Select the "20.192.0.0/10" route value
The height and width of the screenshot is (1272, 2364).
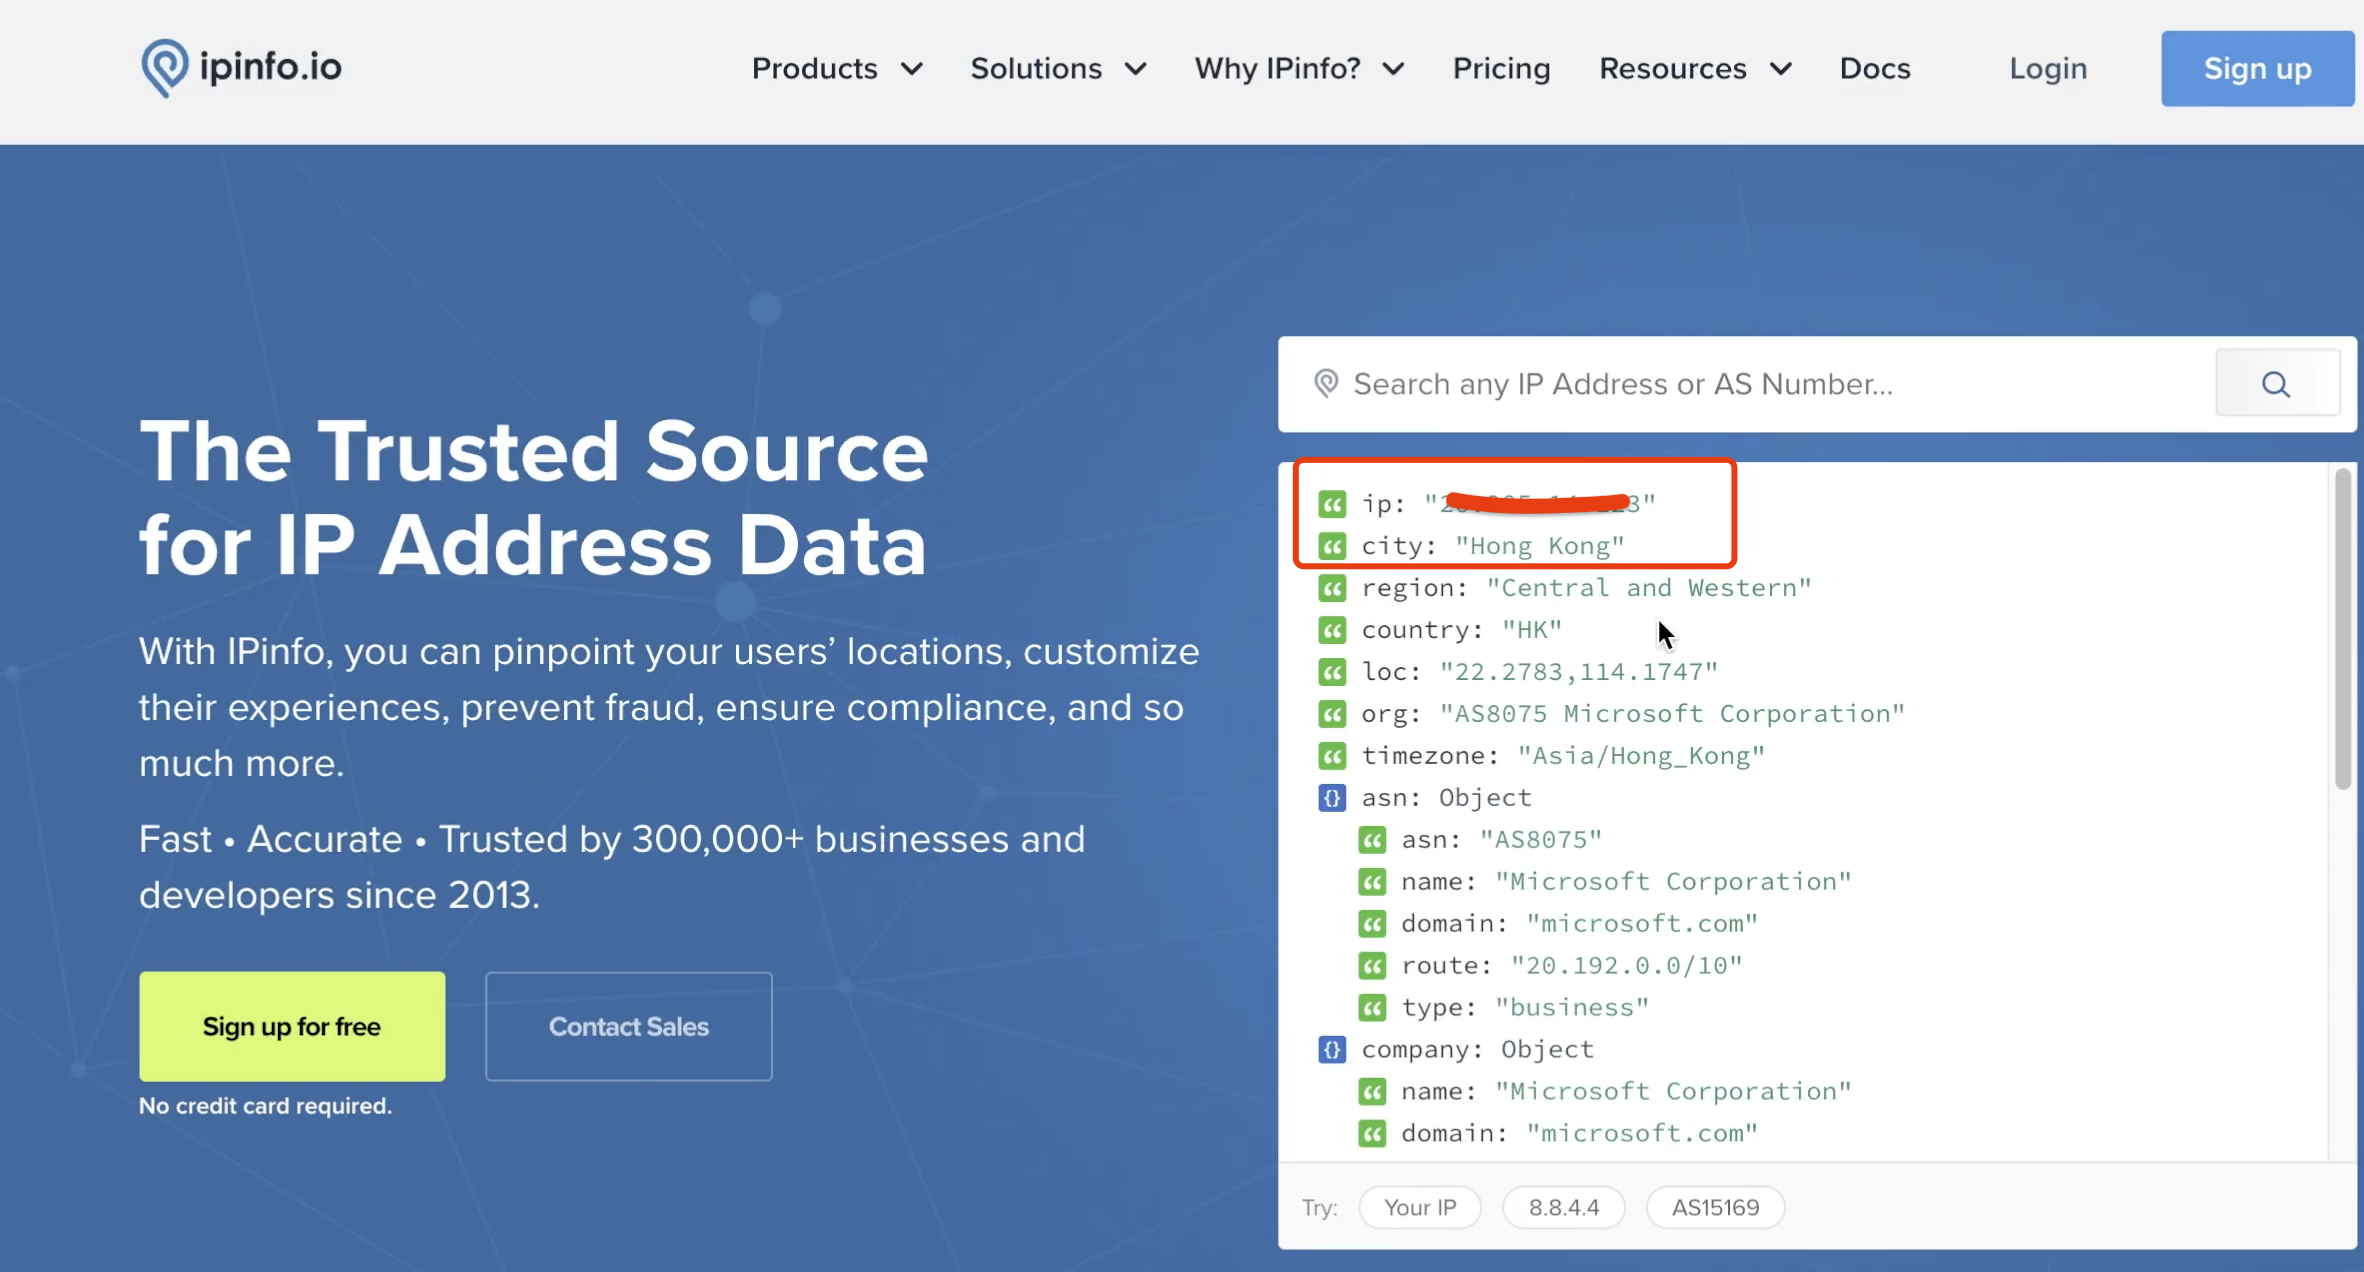pyautogui.click(x=1626, y=966)
